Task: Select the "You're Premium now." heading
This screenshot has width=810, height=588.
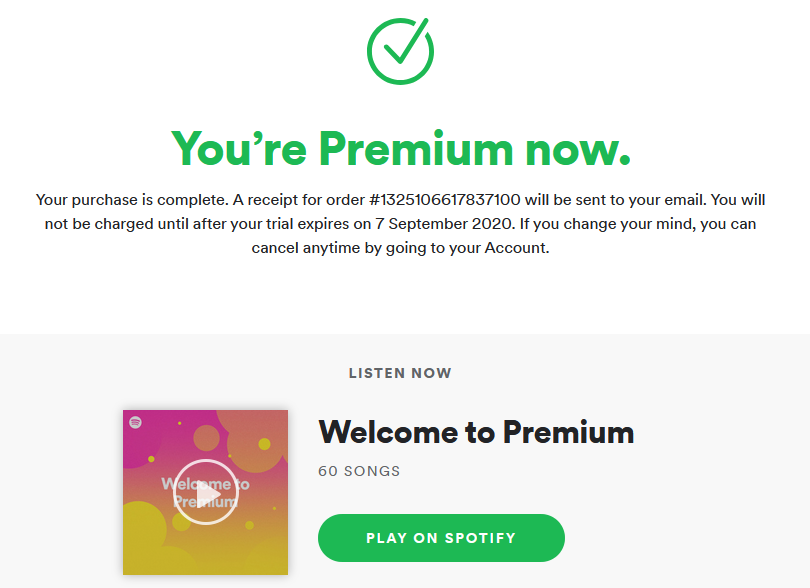Action: point(400,148)
